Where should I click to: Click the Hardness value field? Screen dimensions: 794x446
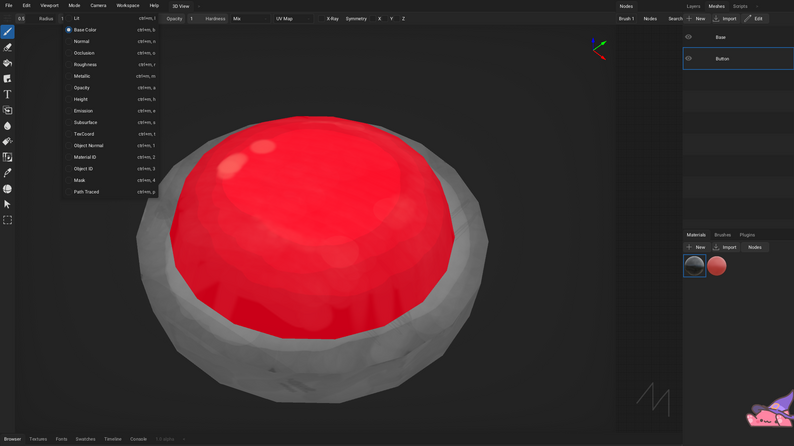pyautogui.click(x=209, y=19)
